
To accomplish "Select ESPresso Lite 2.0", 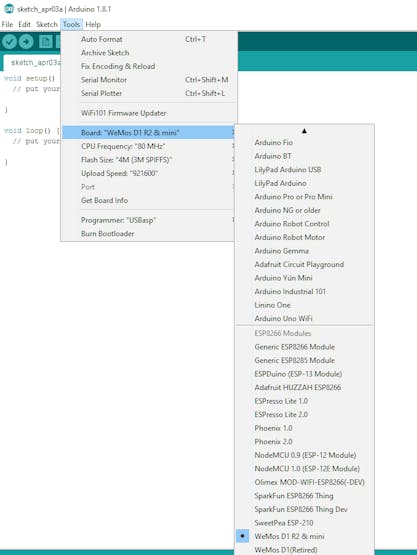I will pyautogui.click(x=304, y=414).
